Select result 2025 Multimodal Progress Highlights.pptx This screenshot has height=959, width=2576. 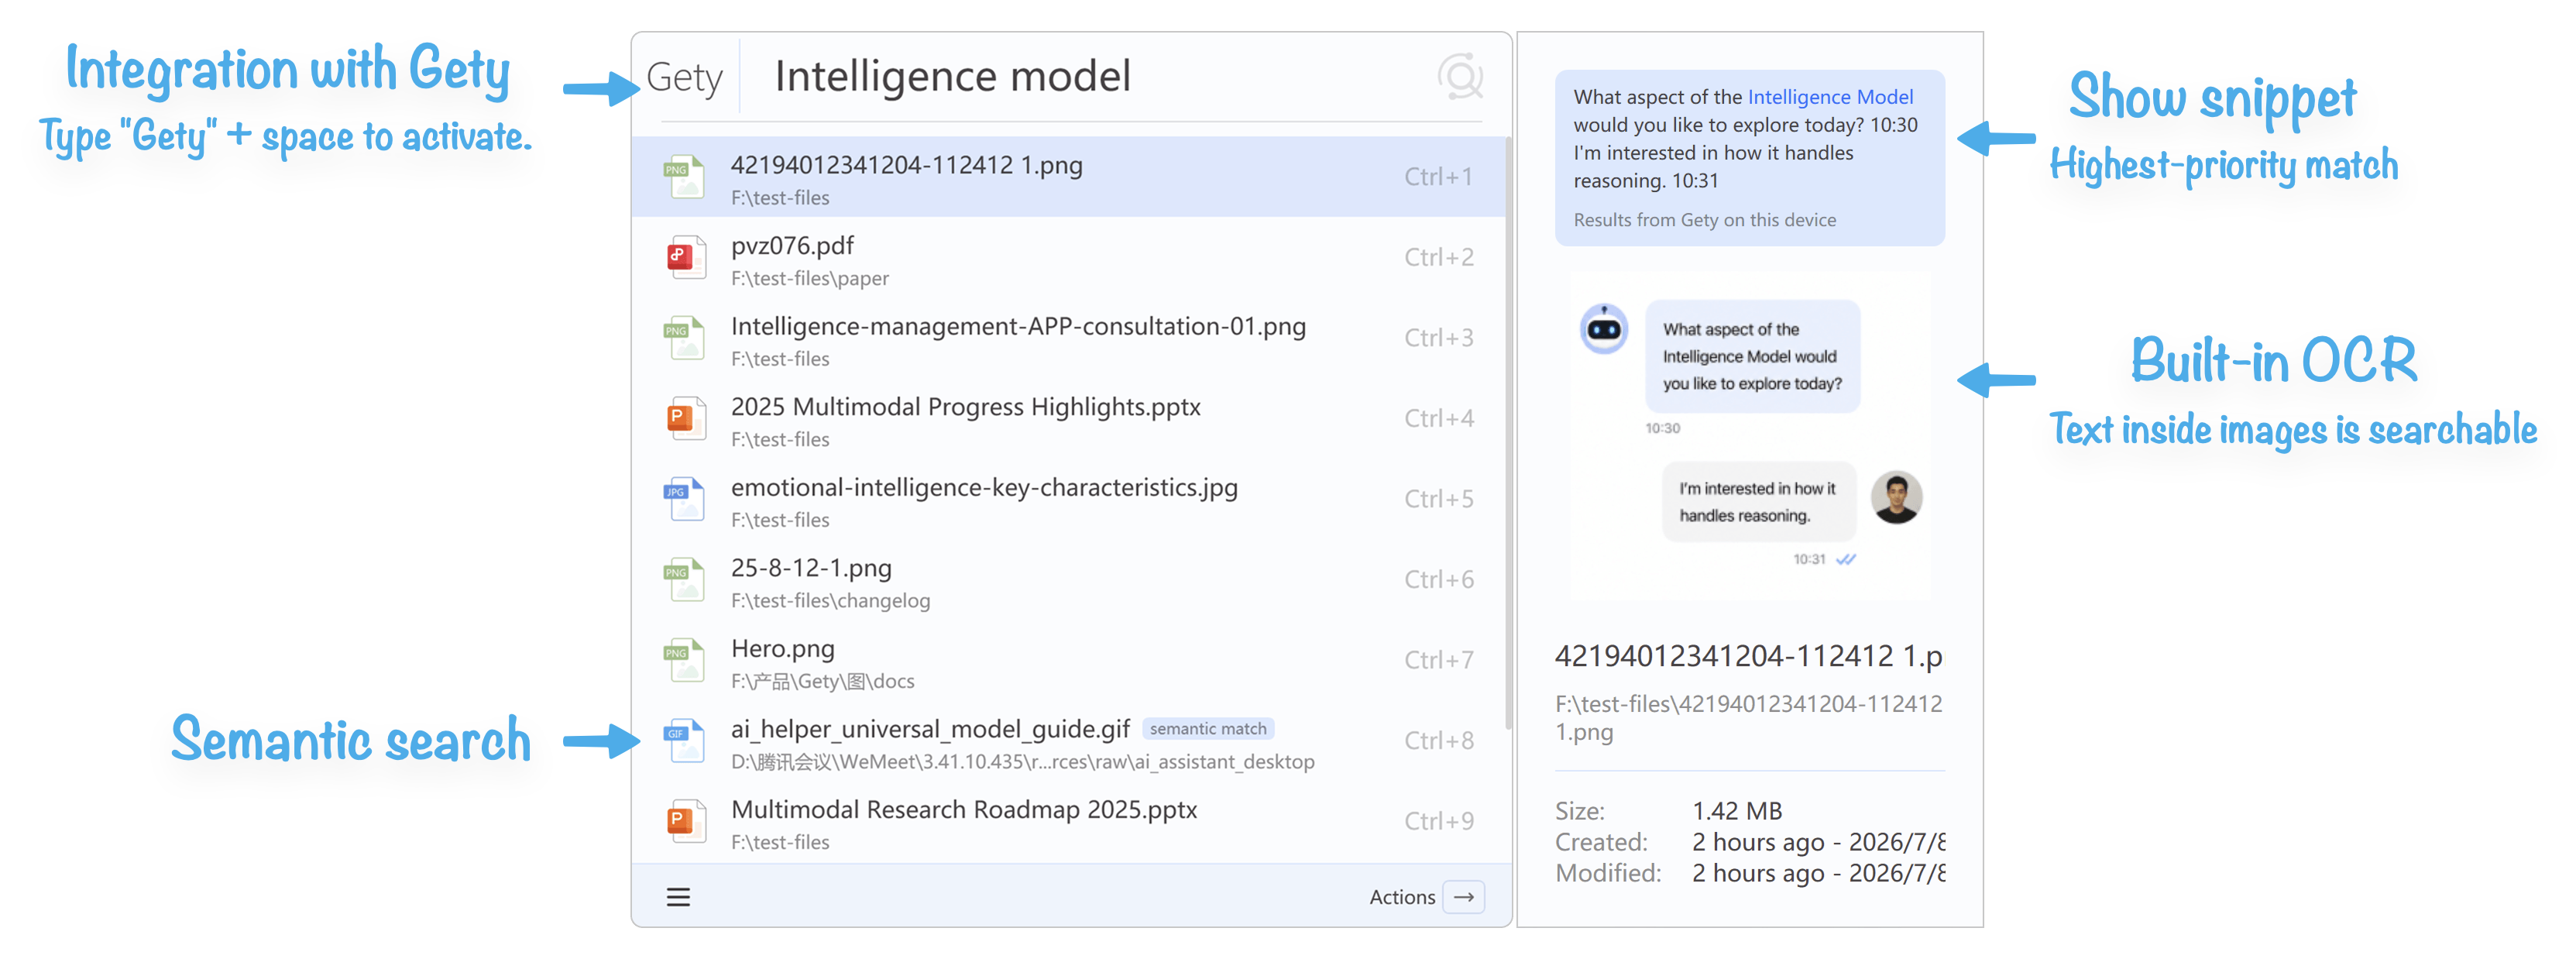pos(1069,419)
